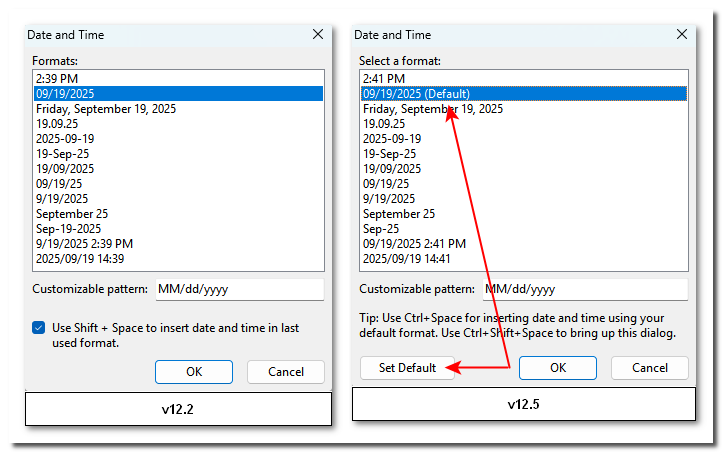The image size is (722, 452).
Task: Choose the 09/19/2025 2:41 PM format
Action: 414,243
